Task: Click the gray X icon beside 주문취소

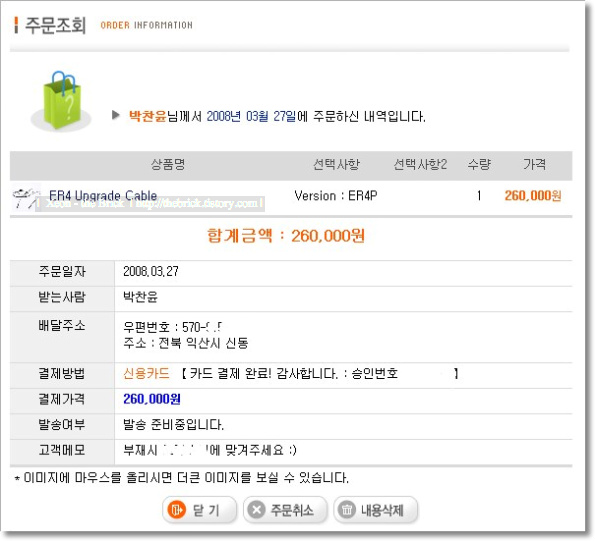Action: pyautogui.click(x=257, y=510)
